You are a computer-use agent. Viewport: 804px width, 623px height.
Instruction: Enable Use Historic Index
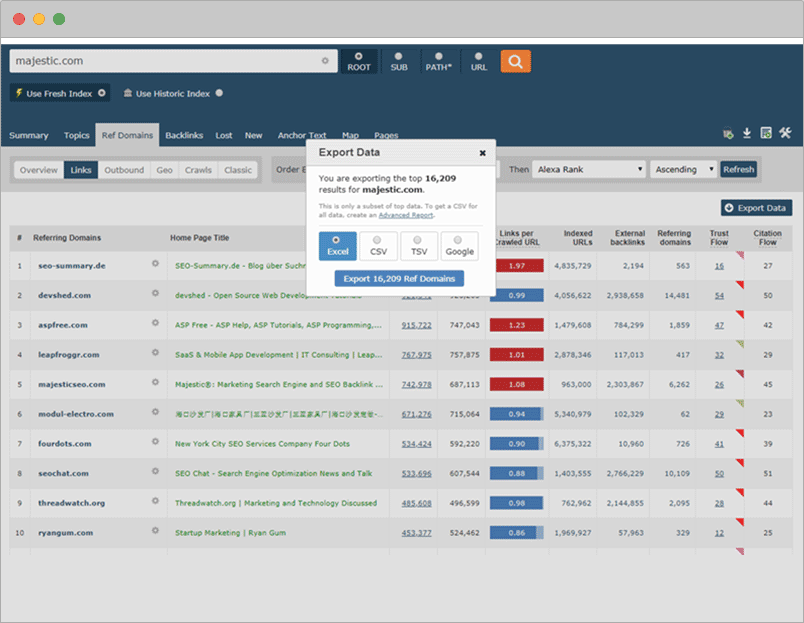coord(173,93)
